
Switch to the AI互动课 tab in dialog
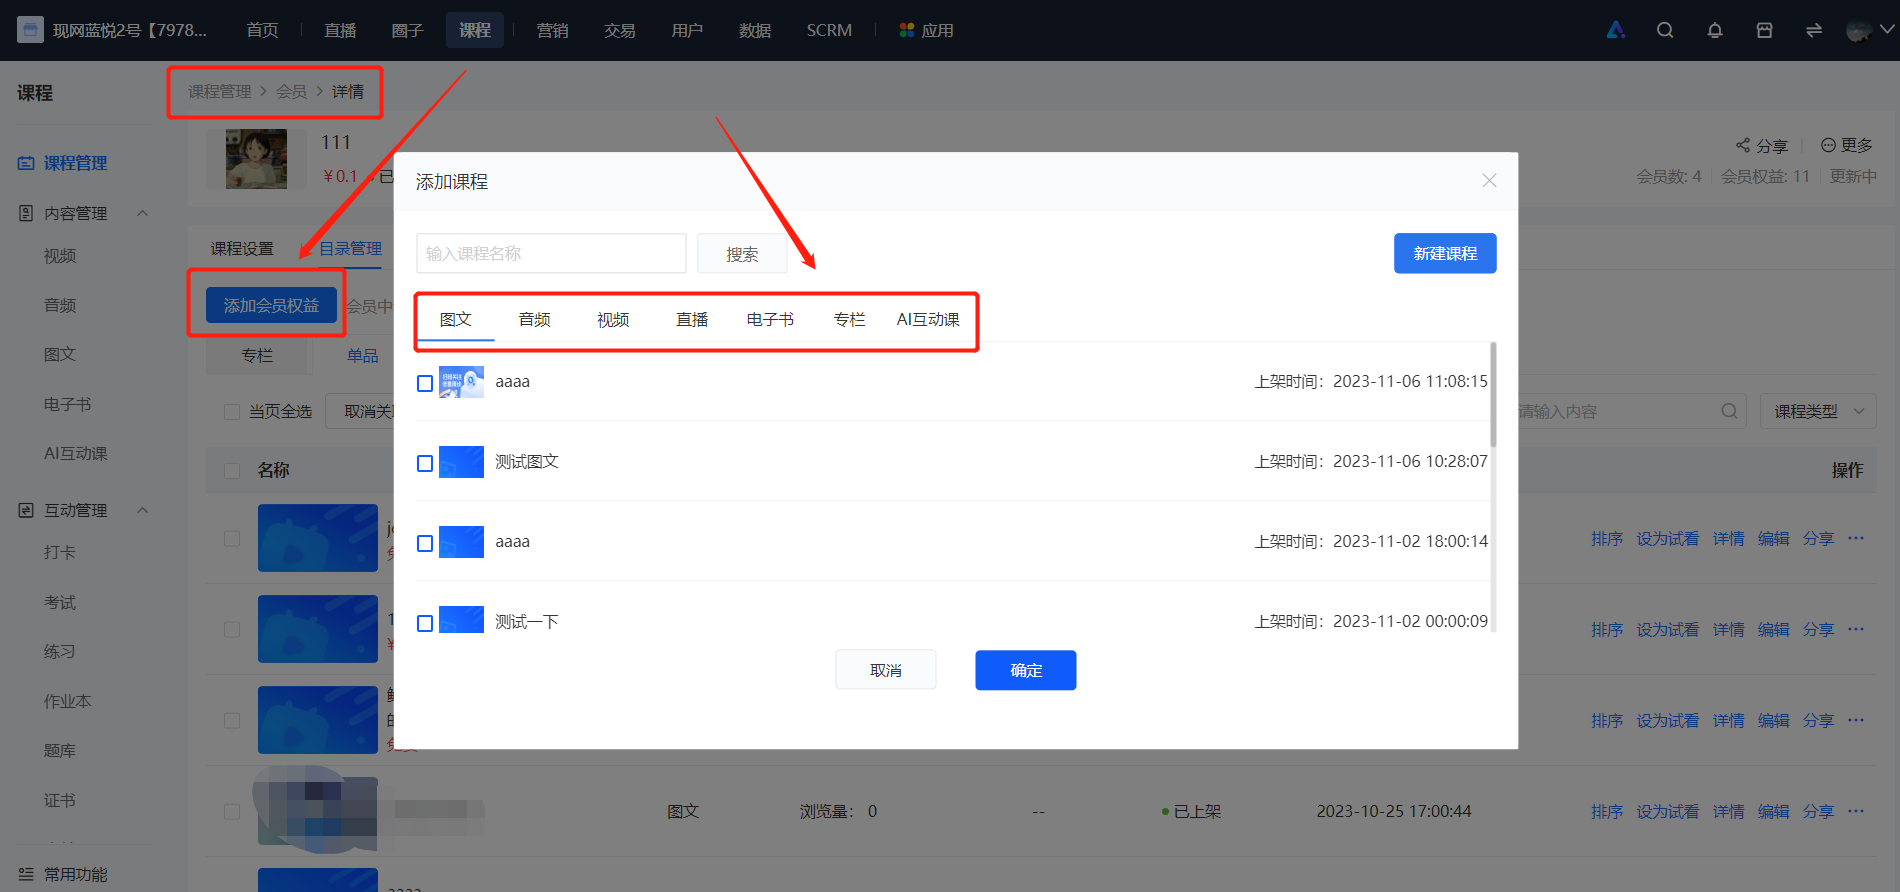928,319
